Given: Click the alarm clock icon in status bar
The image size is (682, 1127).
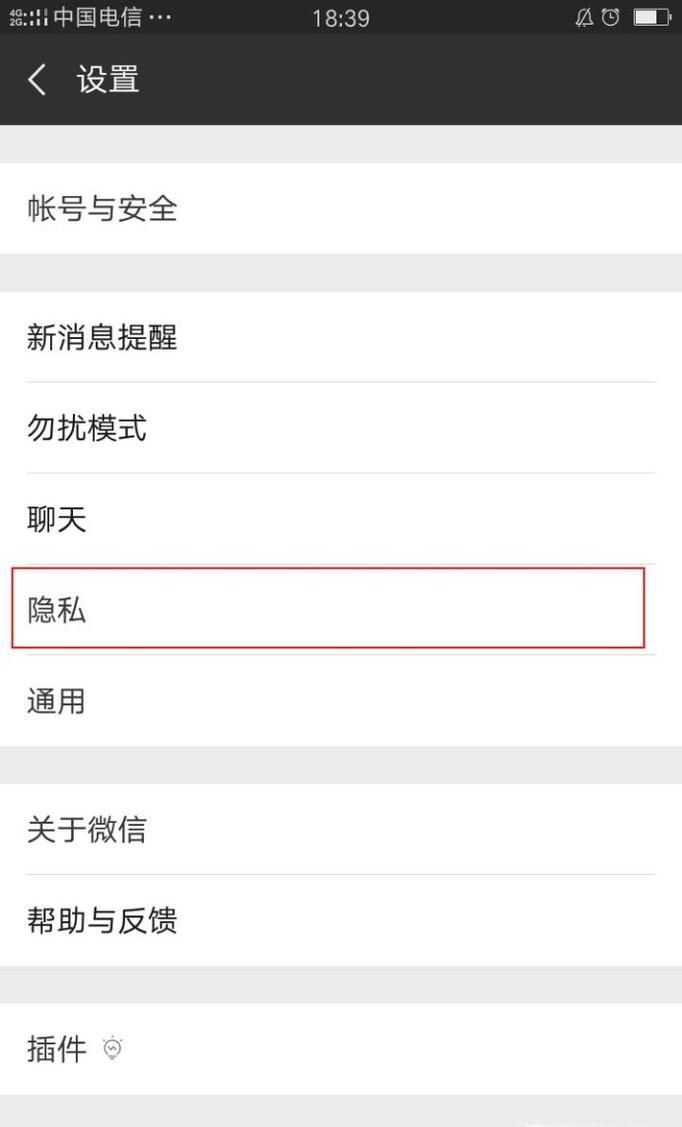Looking at the screenshot, I should (609, 16).
